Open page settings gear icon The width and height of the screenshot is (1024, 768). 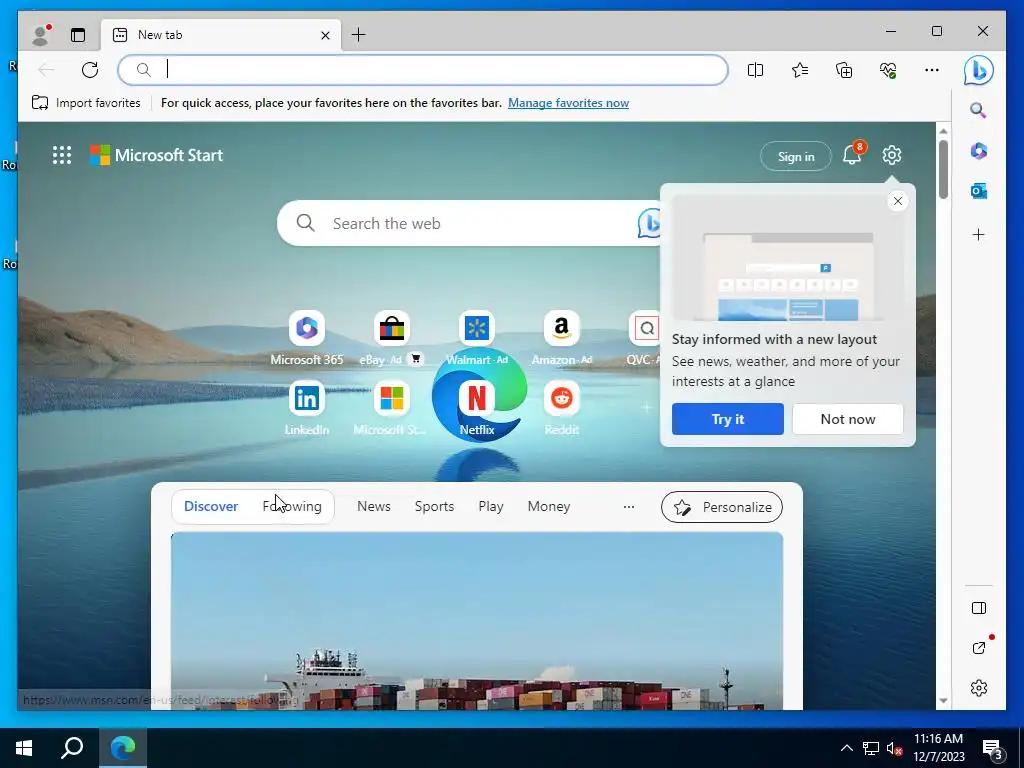coord(891,155)
